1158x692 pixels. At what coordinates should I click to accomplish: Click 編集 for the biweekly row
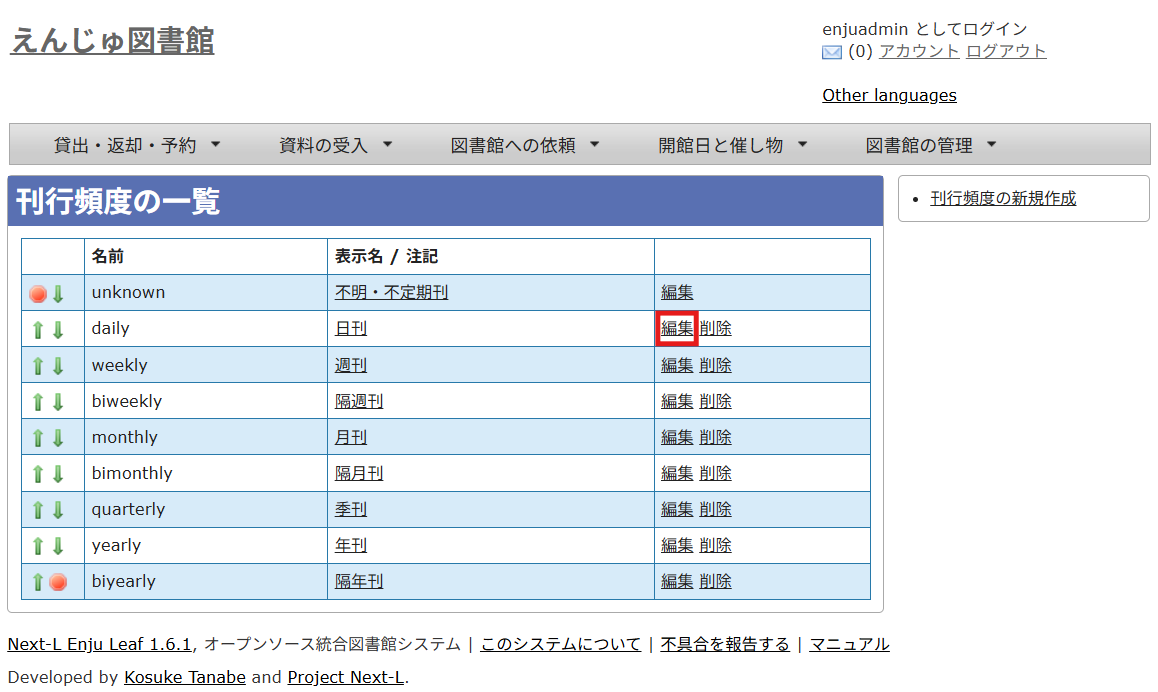click(x=677, y=401)
